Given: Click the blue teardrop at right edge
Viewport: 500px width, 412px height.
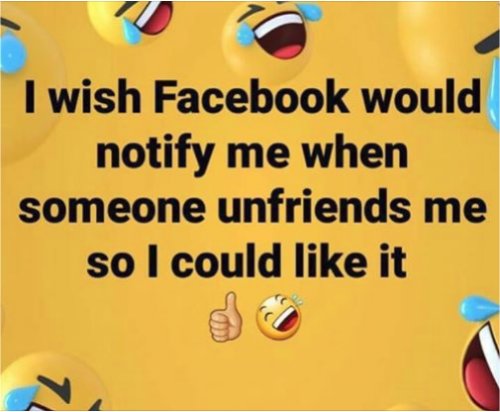Looking at the screenshot, I should [x=491, y=98].
